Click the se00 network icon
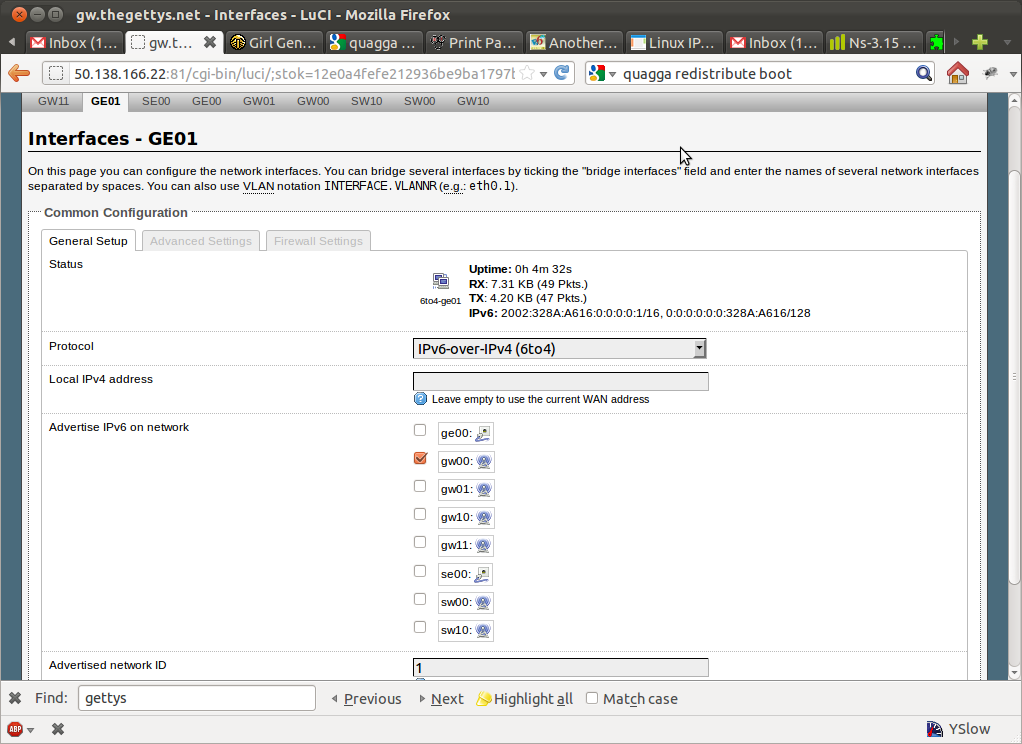 [482, 574]
